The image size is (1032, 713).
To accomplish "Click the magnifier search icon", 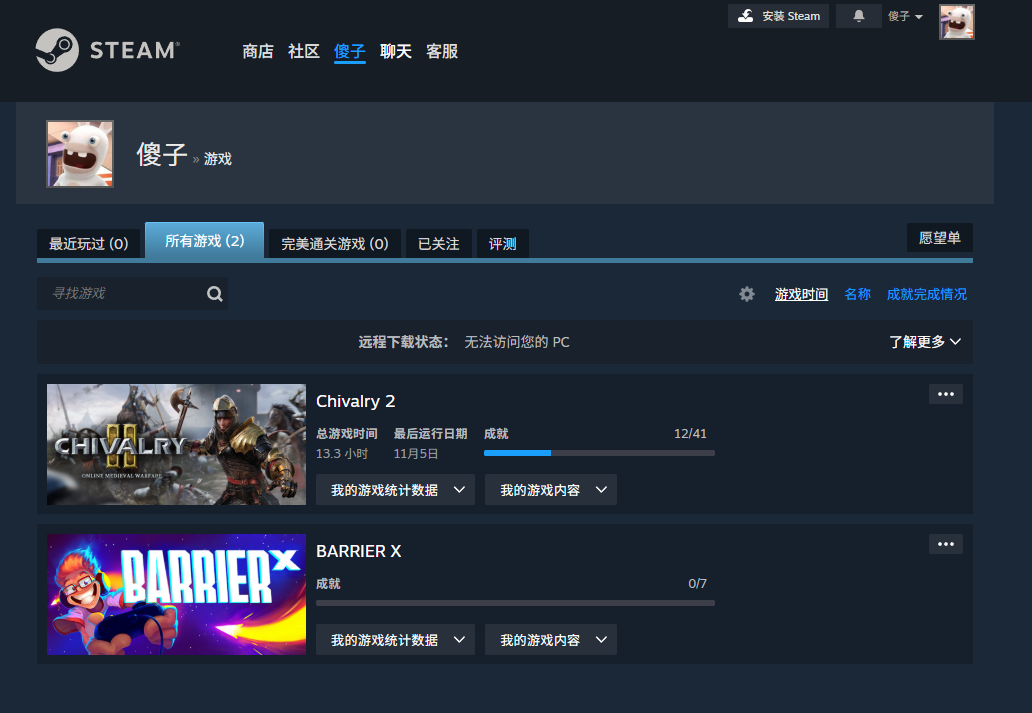I will tap(214, 294).
